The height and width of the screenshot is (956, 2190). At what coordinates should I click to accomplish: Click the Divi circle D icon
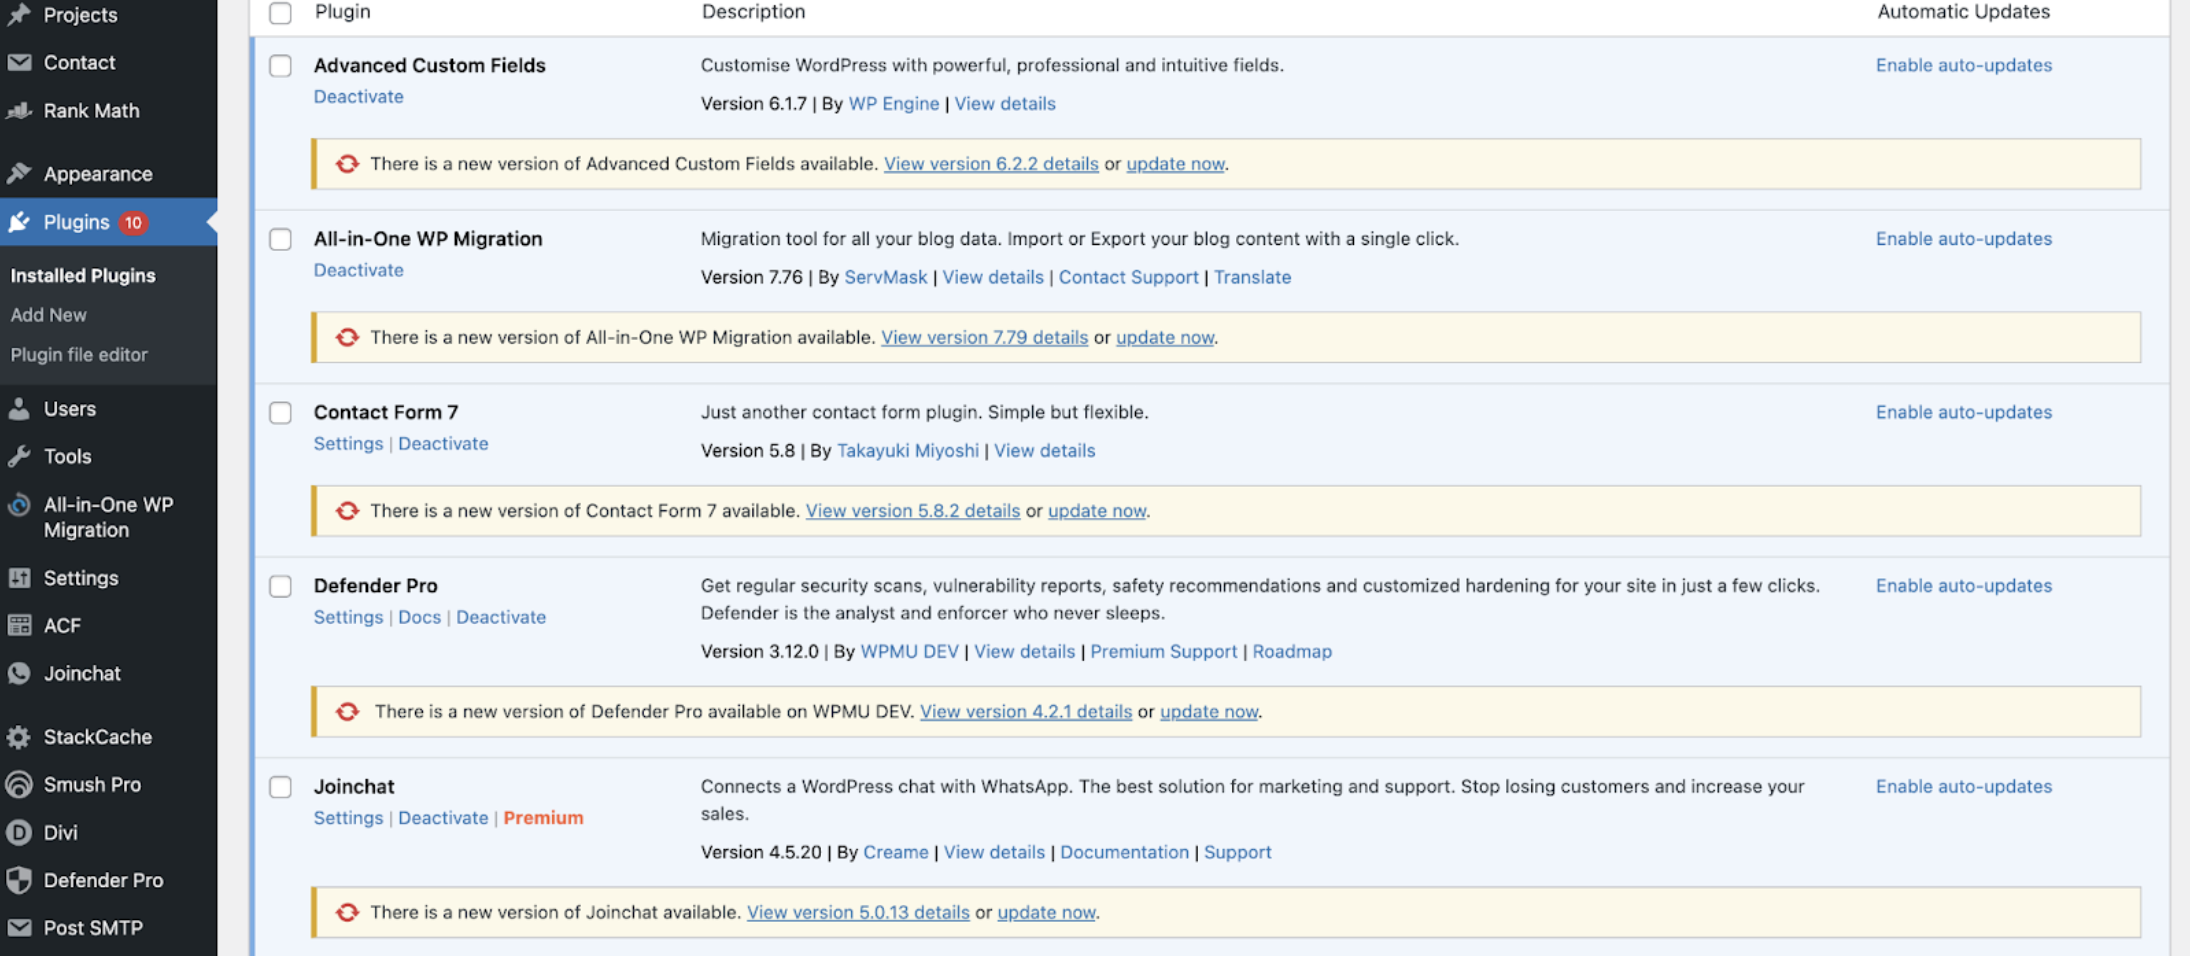coord(19,832)
